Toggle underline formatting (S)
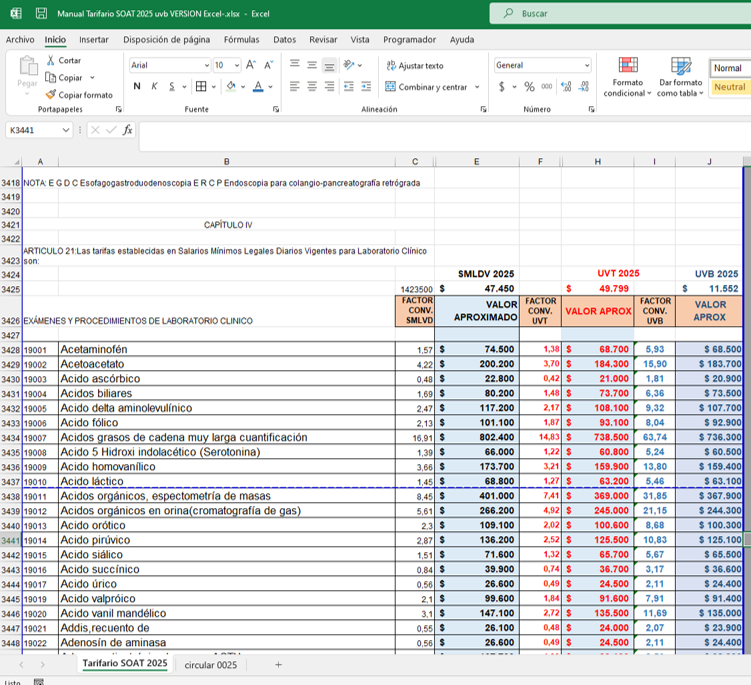Viewport: 751px width, 685px height. tap(170, 87)
